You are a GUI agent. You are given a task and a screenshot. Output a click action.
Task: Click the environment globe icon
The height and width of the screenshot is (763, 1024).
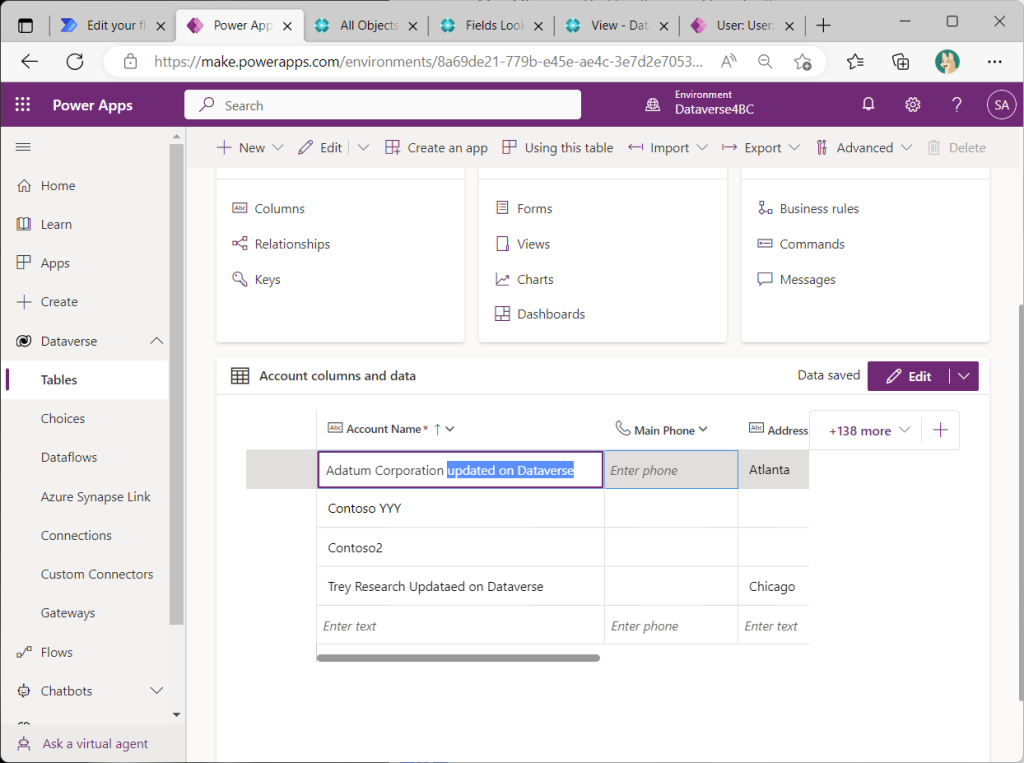click(x=652, y=105)
